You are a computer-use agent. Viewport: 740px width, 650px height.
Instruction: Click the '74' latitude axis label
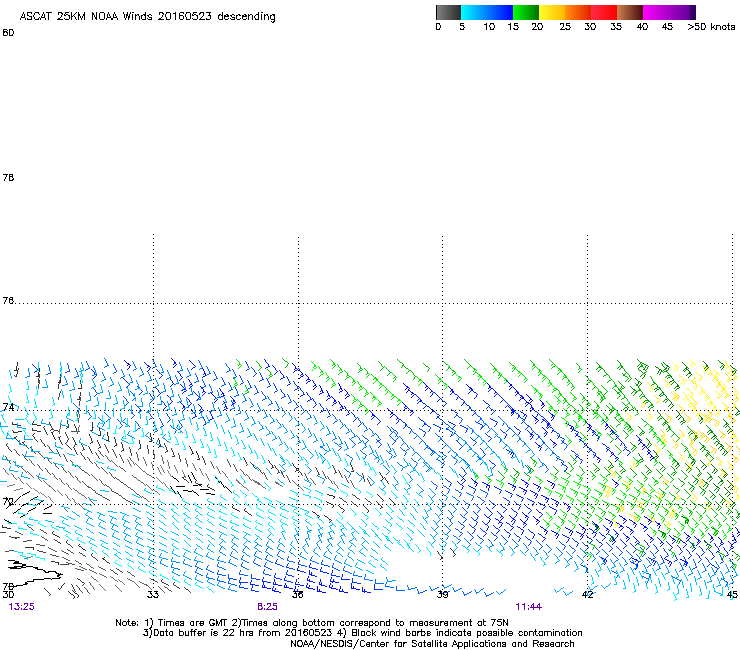pos(8,407)
